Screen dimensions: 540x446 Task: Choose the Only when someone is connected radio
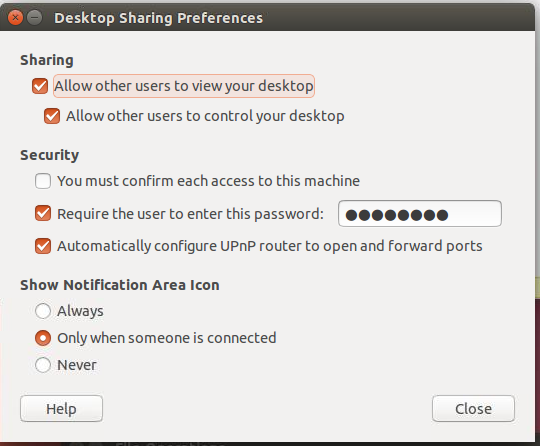tap(43, 338)
